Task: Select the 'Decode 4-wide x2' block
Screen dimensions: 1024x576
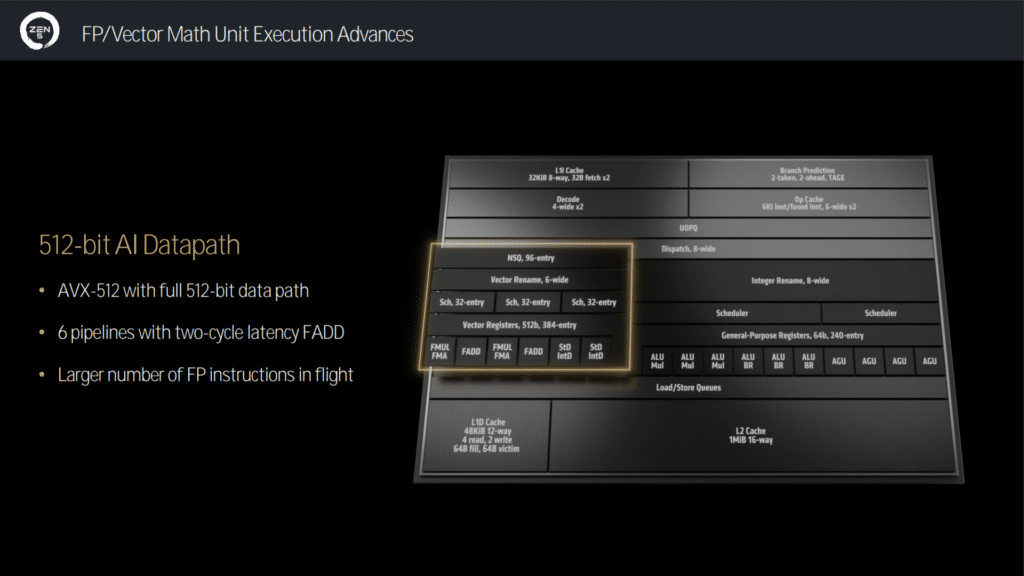Action: click(567, 203)
